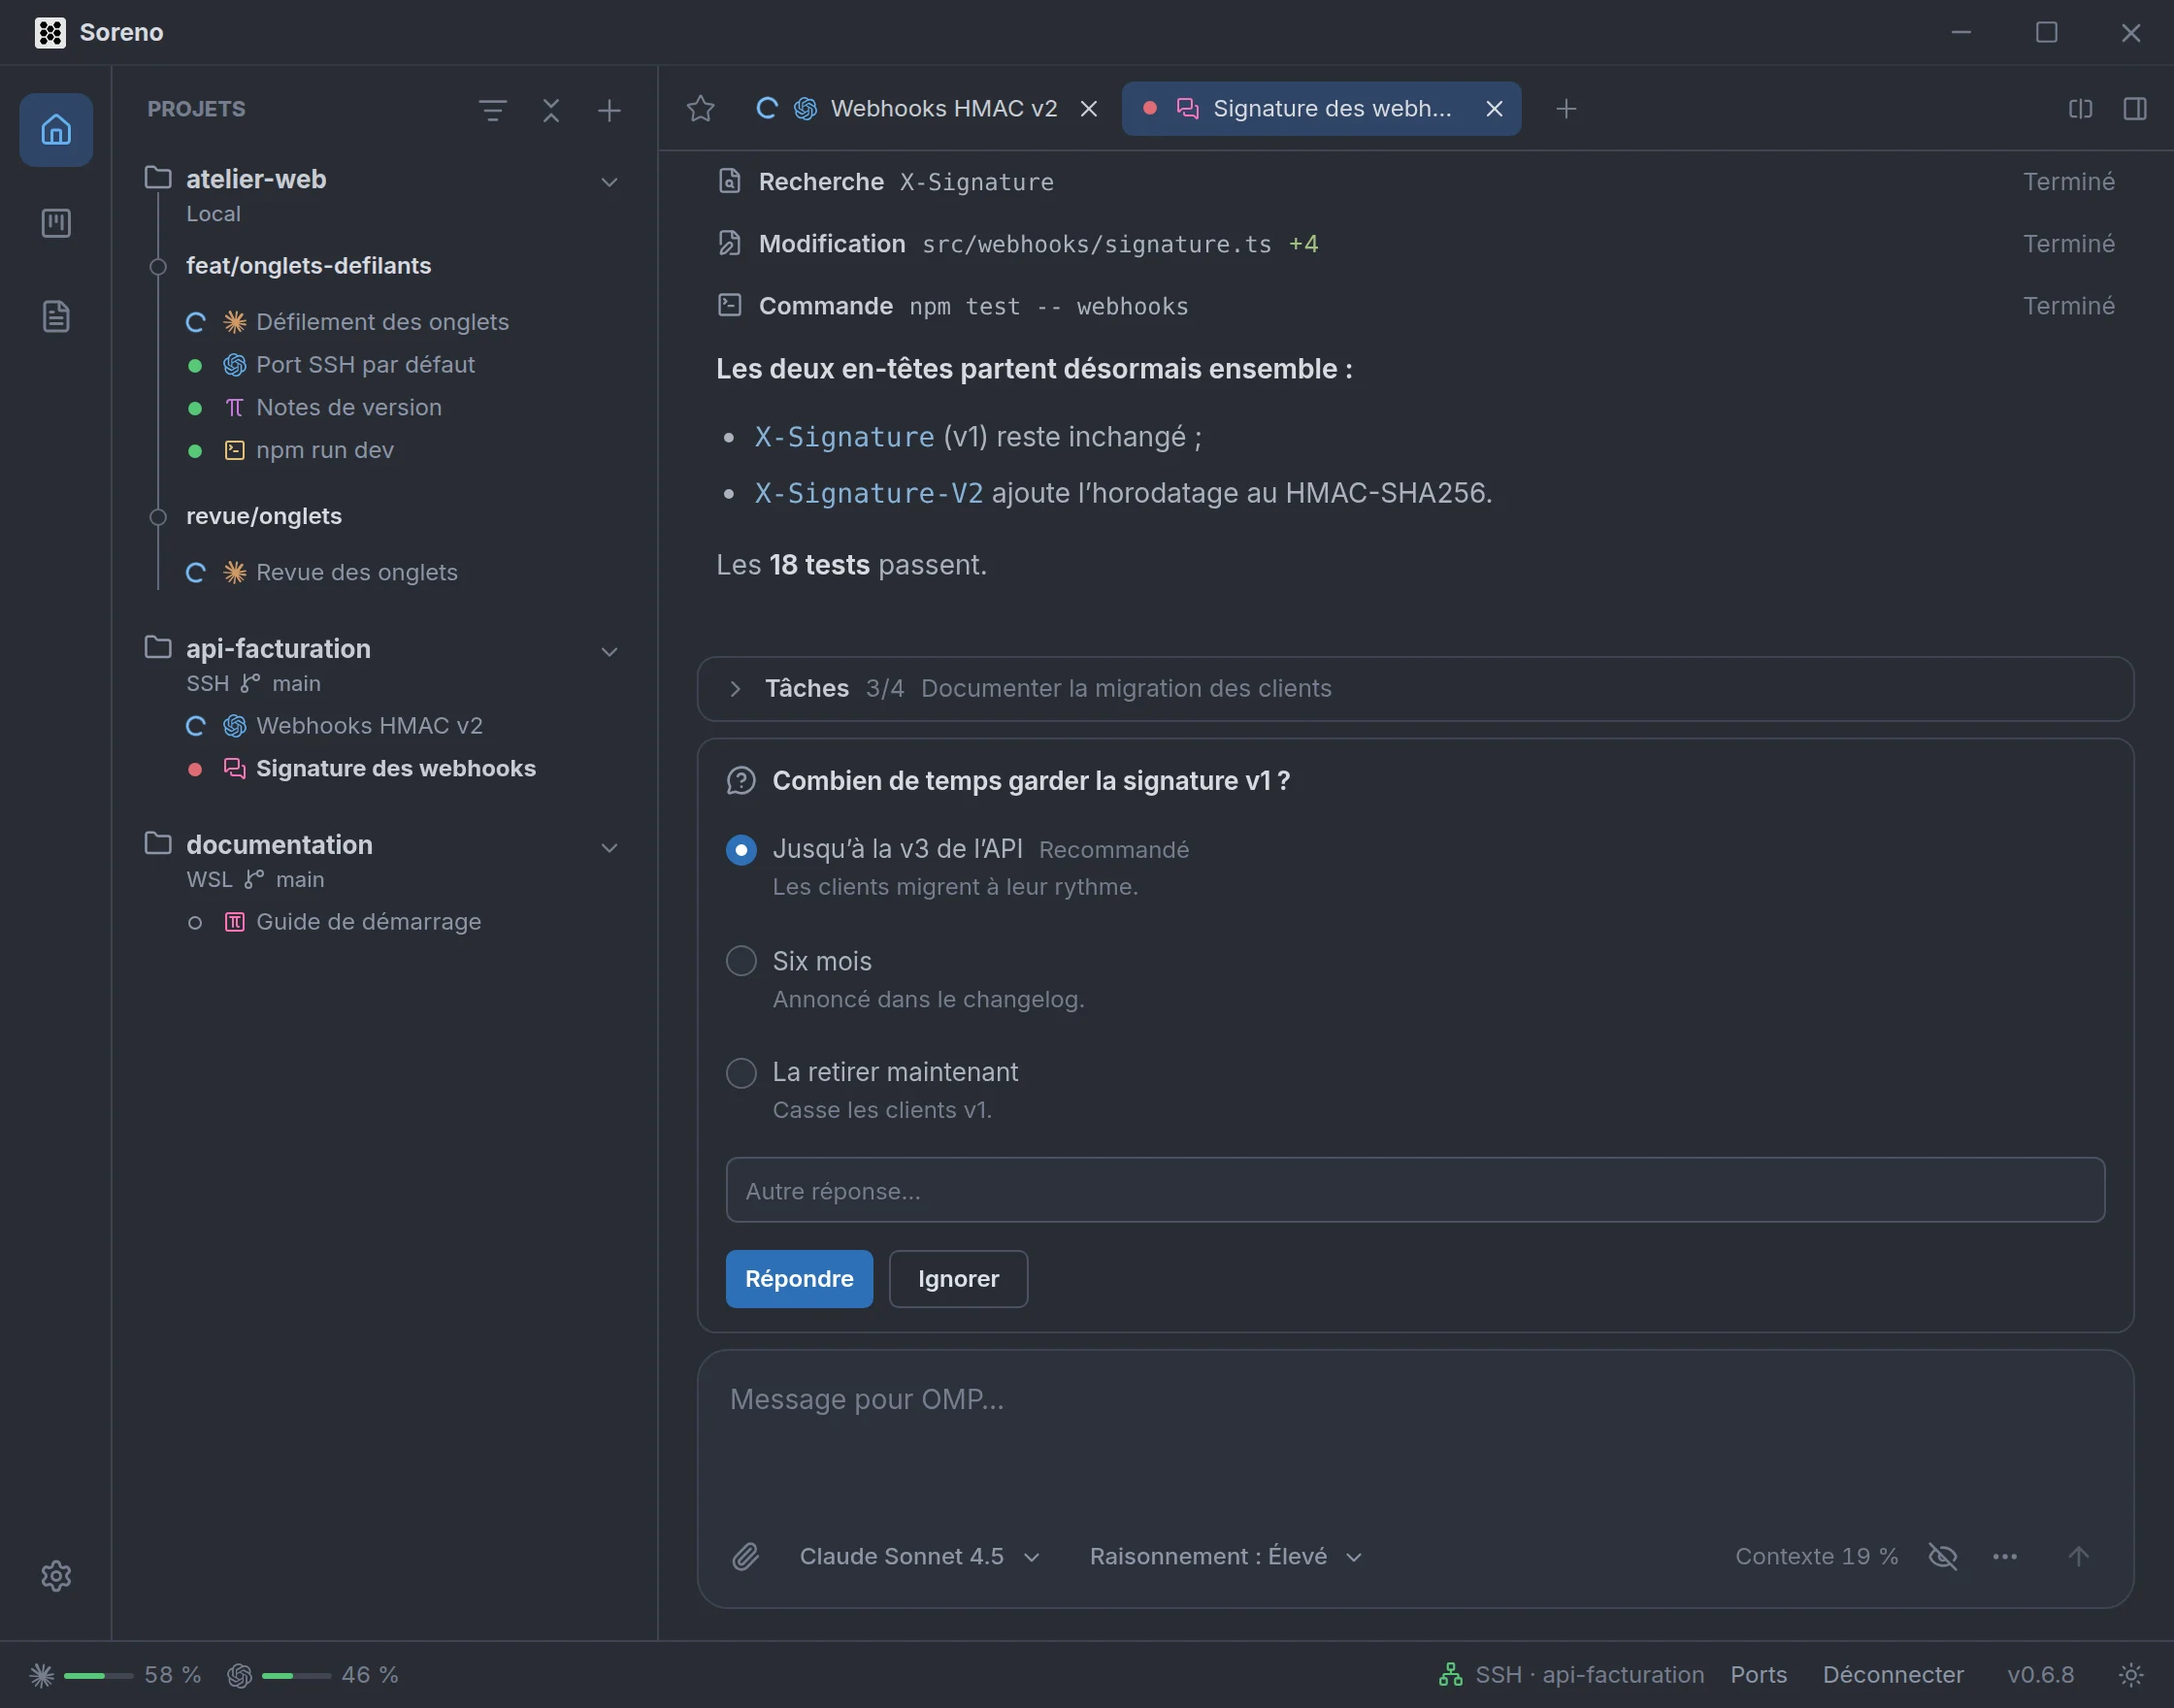Open the documents icon in left rail
The height and width of the screenshot is (1708, 2174).
tap(56, 316)
